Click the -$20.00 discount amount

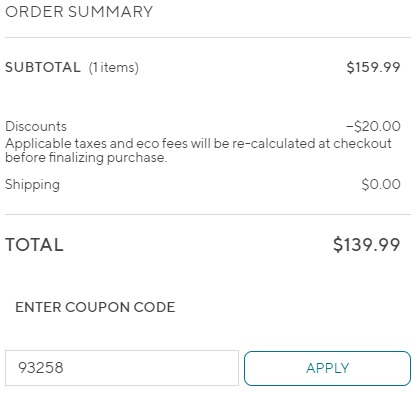click(373, 126)
